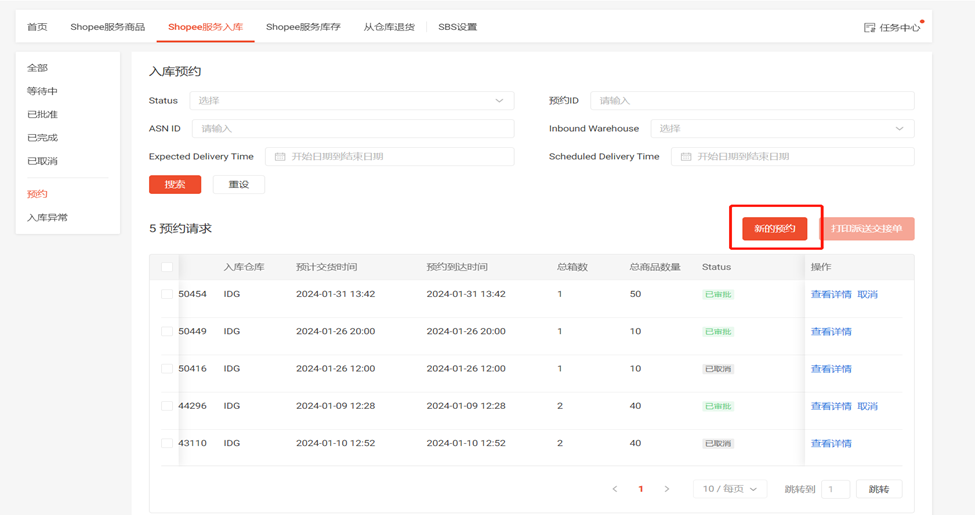The height and width of the screenshot is (515, 975).
Task: Expand the Status dropdown filter
Action: pyautogui.click(x=351, y=101)
